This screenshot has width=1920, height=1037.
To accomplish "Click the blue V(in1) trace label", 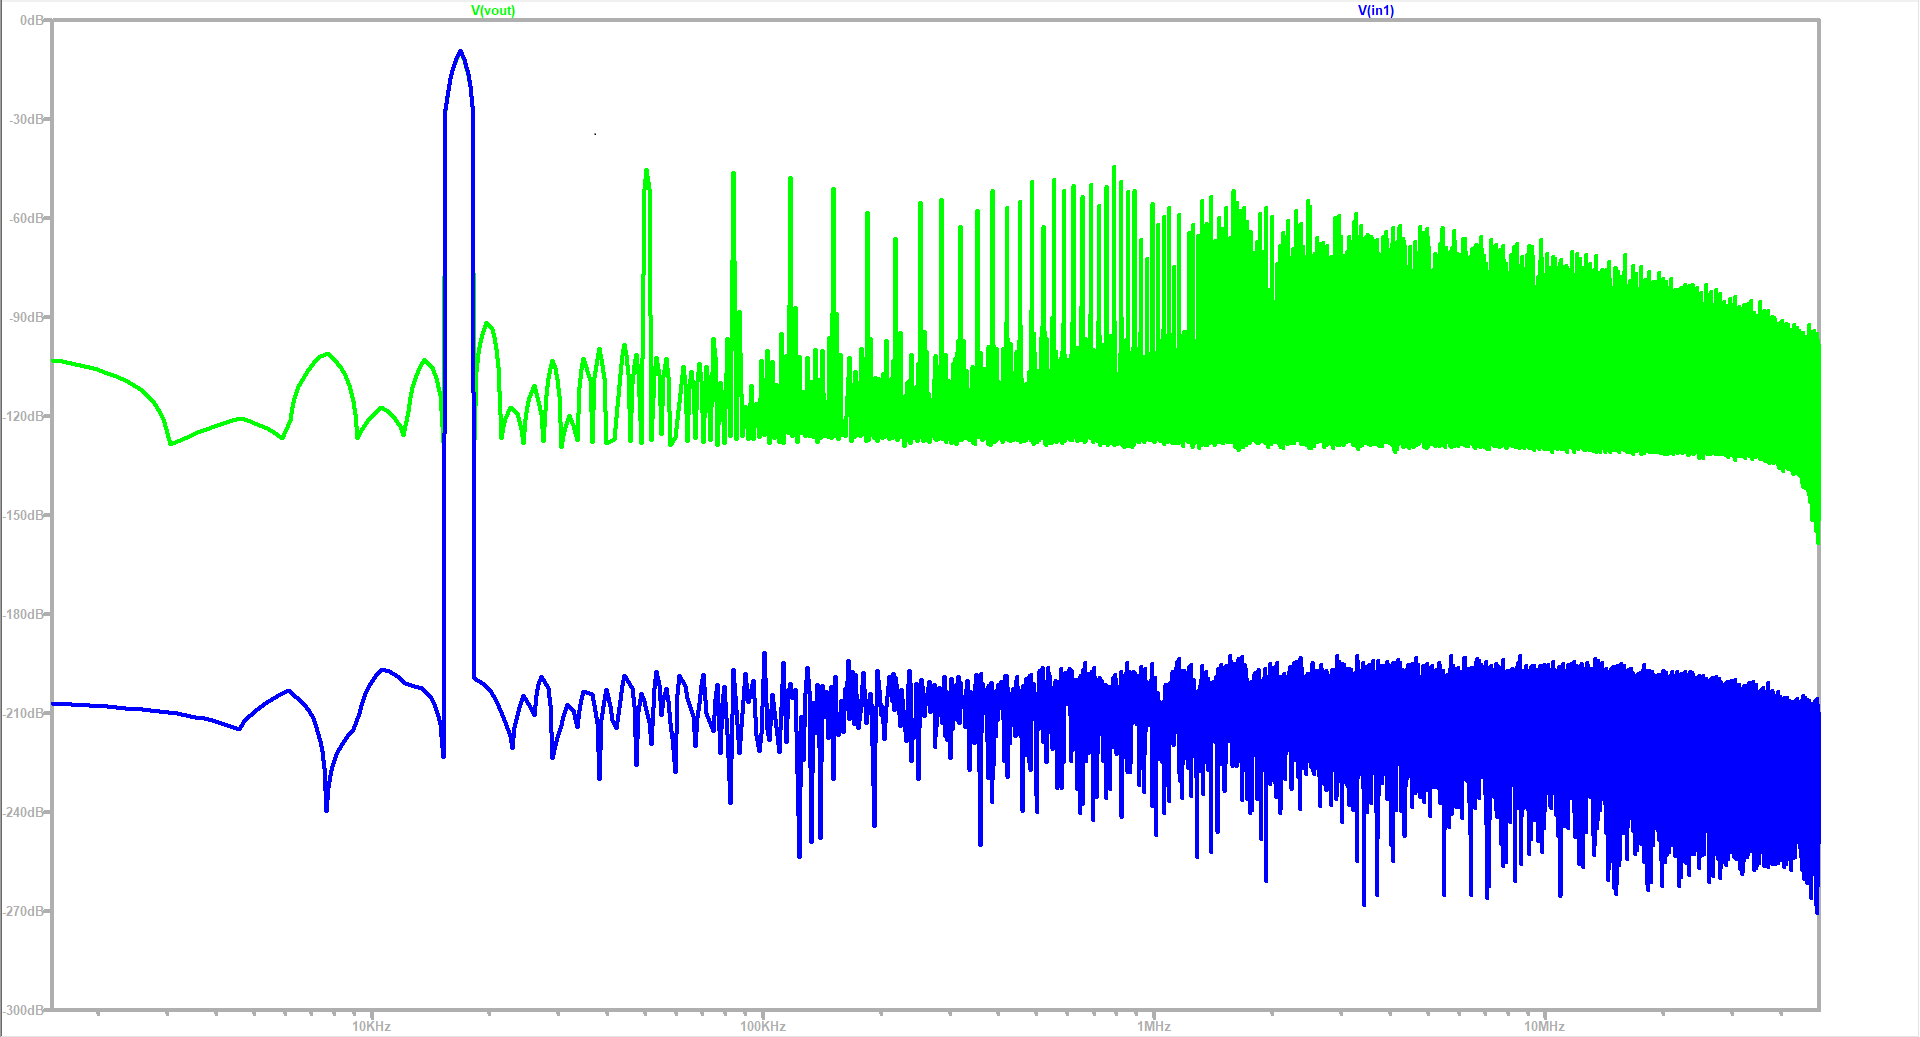I will coord(1375,11).
